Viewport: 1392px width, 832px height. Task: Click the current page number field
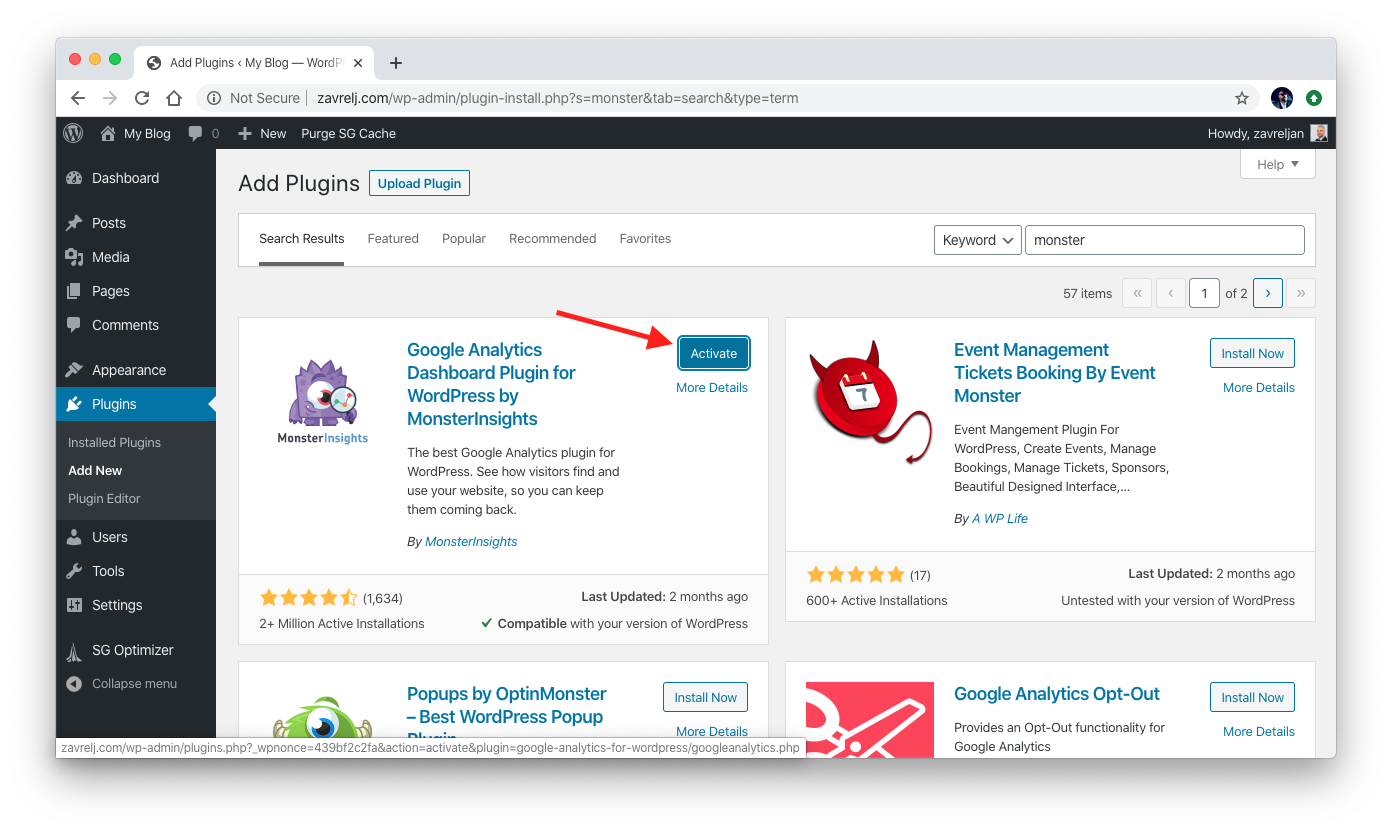pos(1204,293)
